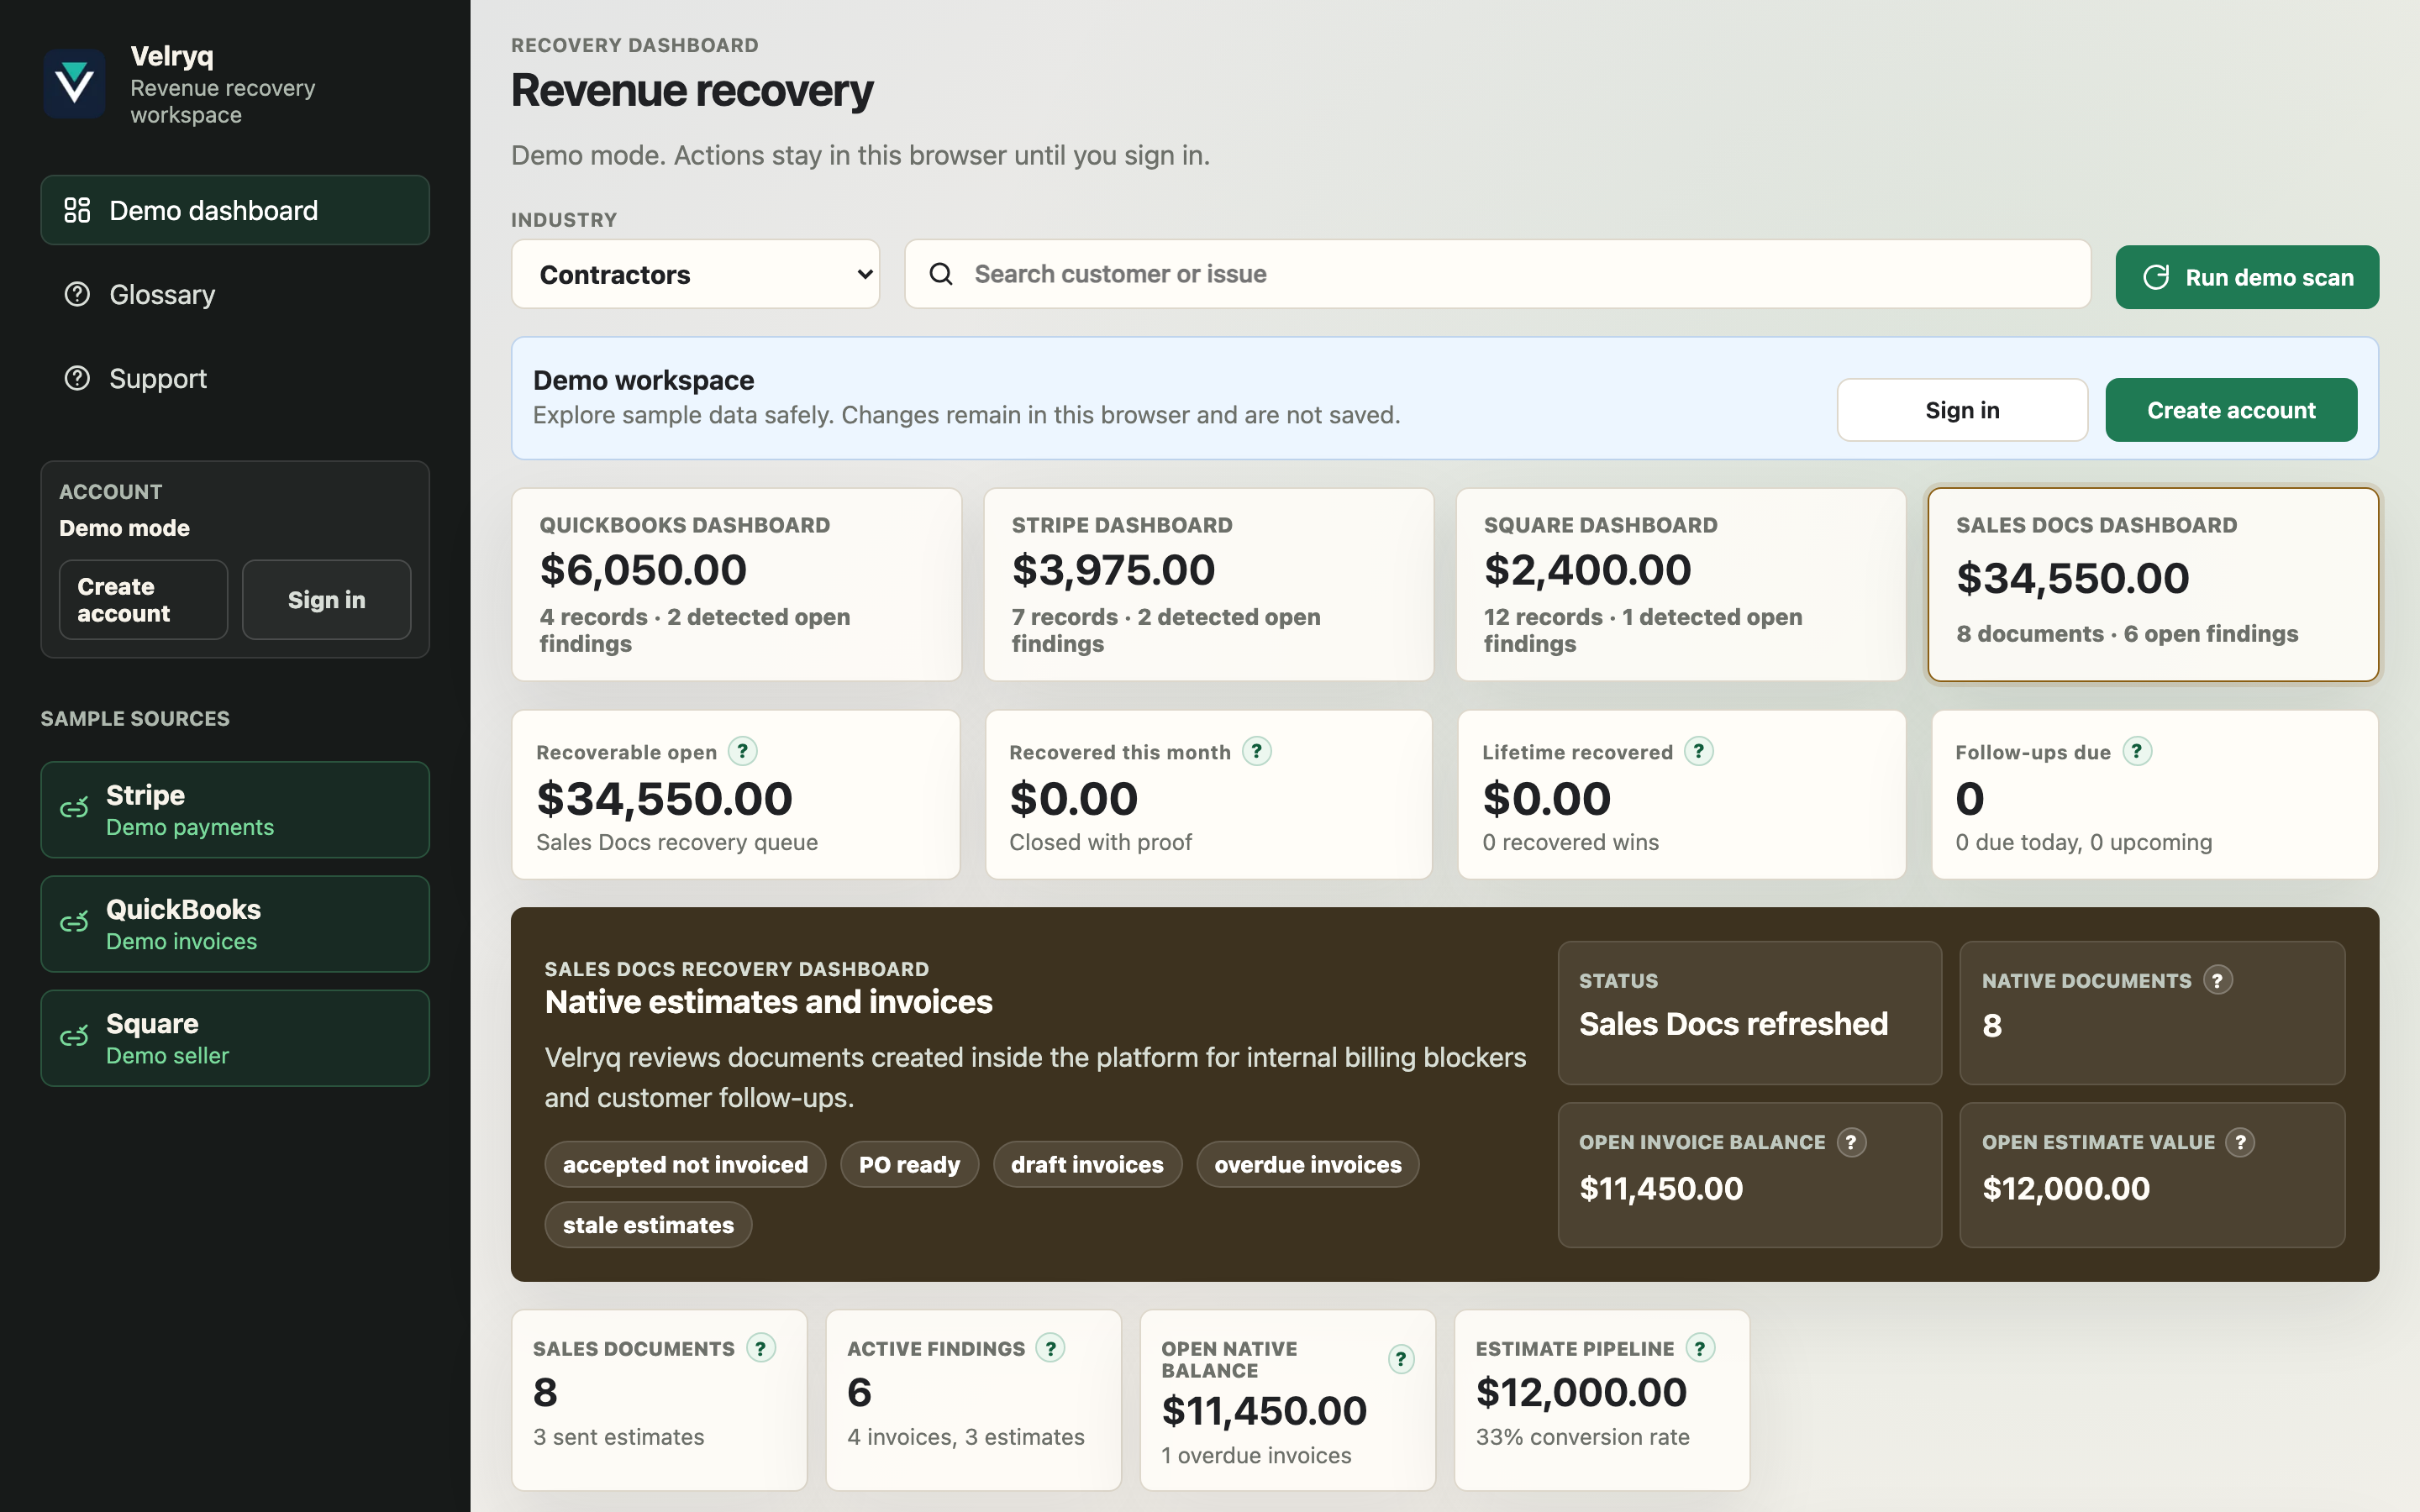The height and width of the screenshot is (1512, 2420).
Task: Select the Stripe Dashboard card
Action: coord(1208,585)
